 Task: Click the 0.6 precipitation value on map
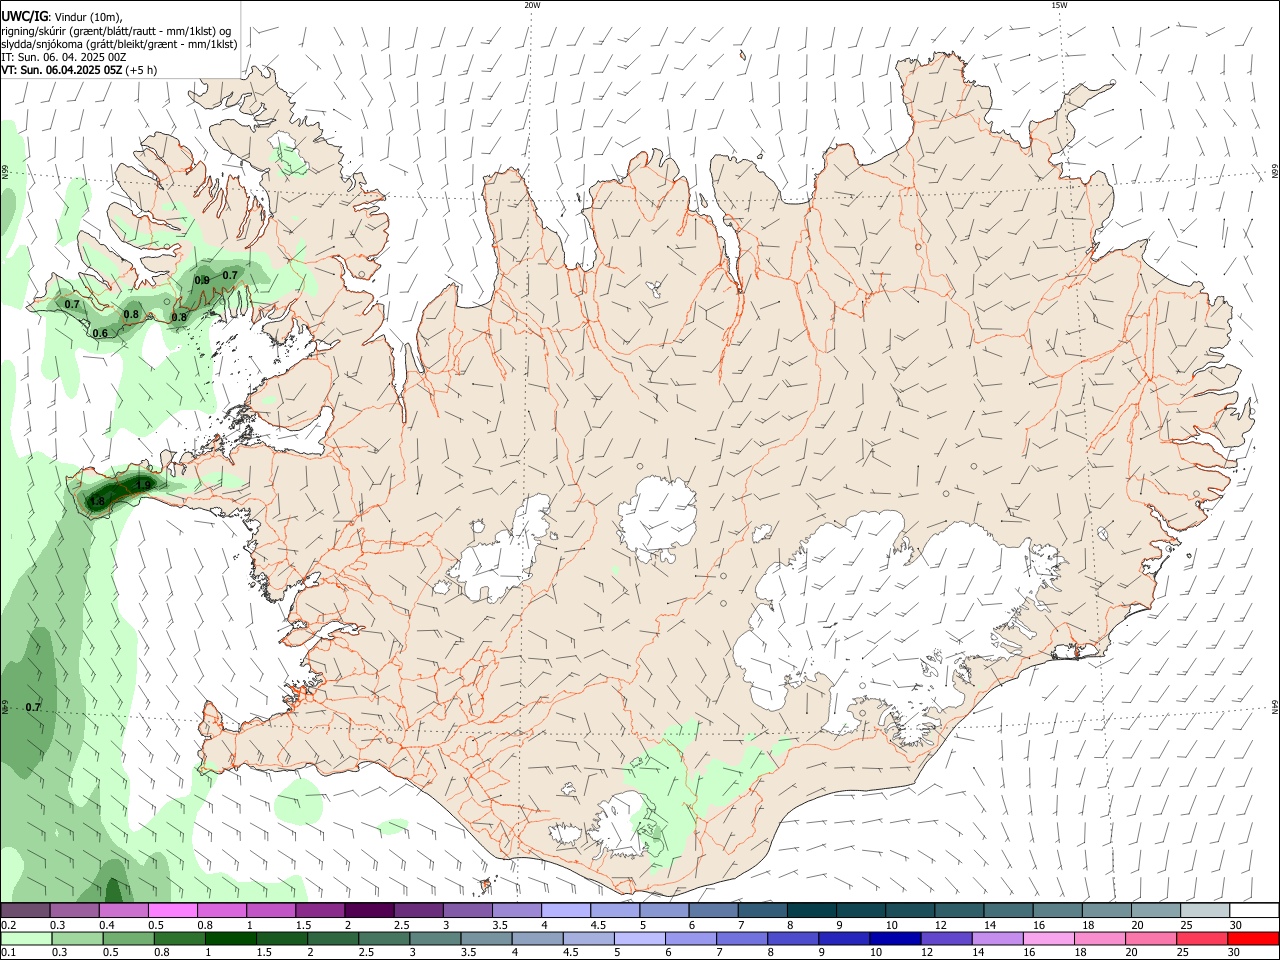point(100,333)
